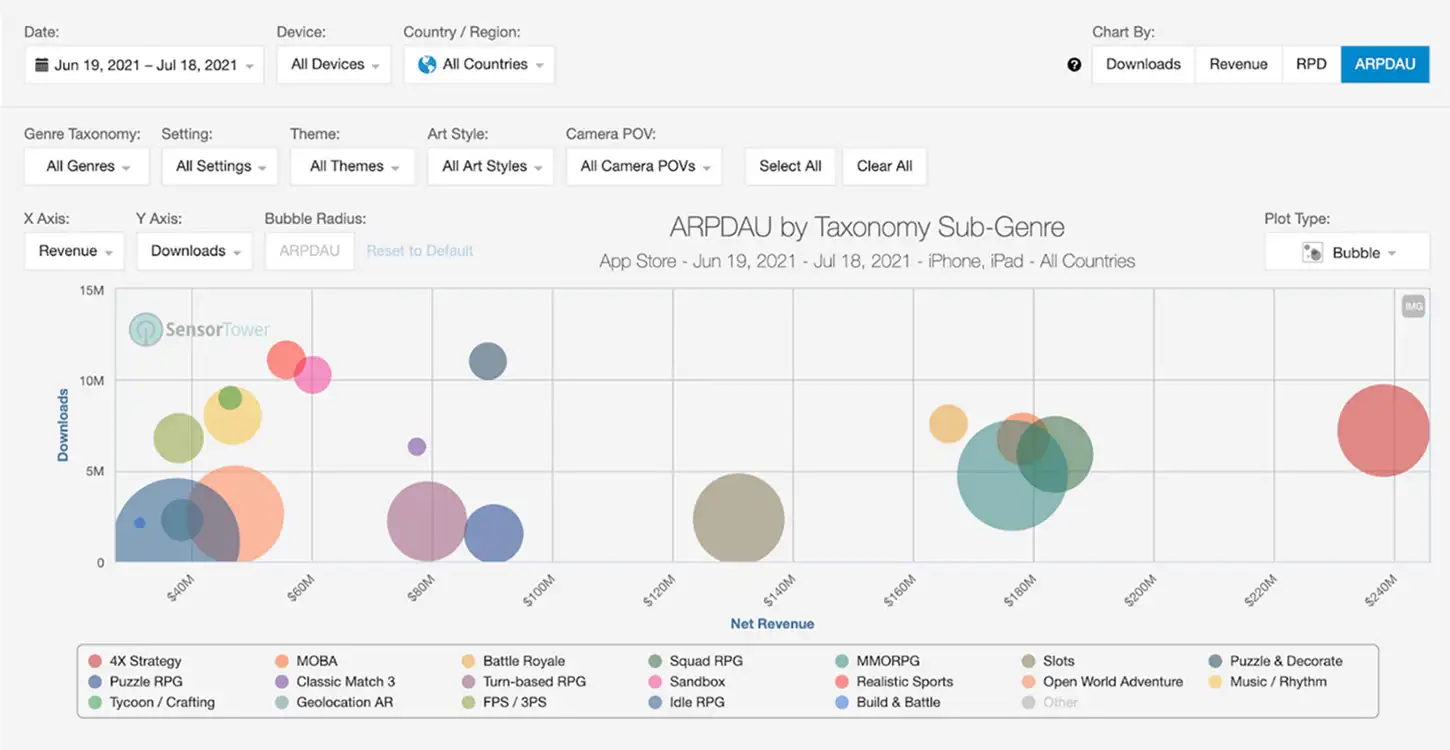Toggle Tycoon / Crafting legend entry
Viewport: 1450px width, 750px height.
click(152, 702)
